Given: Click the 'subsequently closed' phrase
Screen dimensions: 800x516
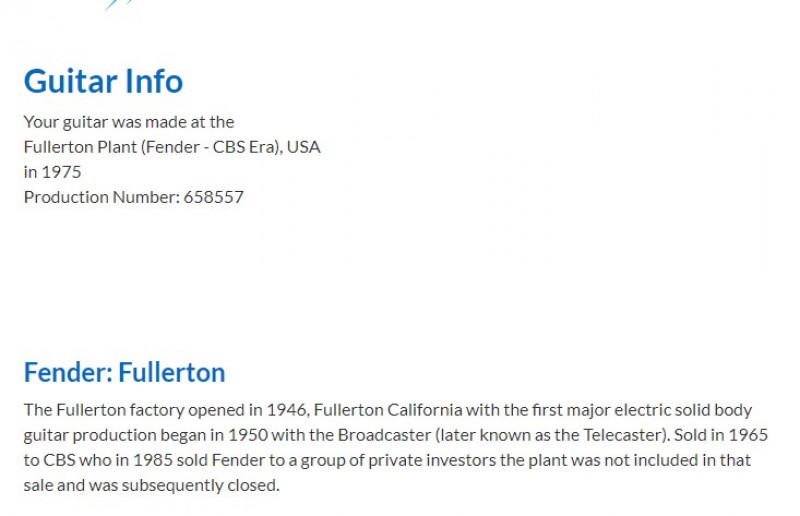Looking at the screenshot, I should [199, 485].
